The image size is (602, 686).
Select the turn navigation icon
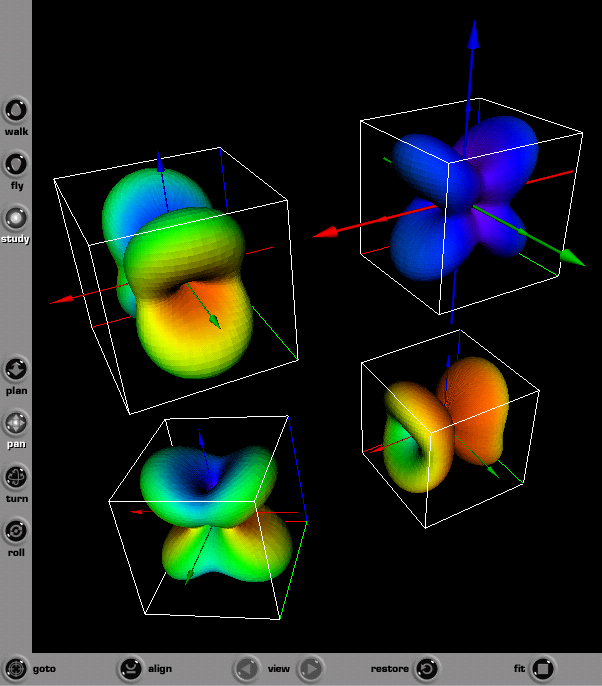(x=16, y=477)
